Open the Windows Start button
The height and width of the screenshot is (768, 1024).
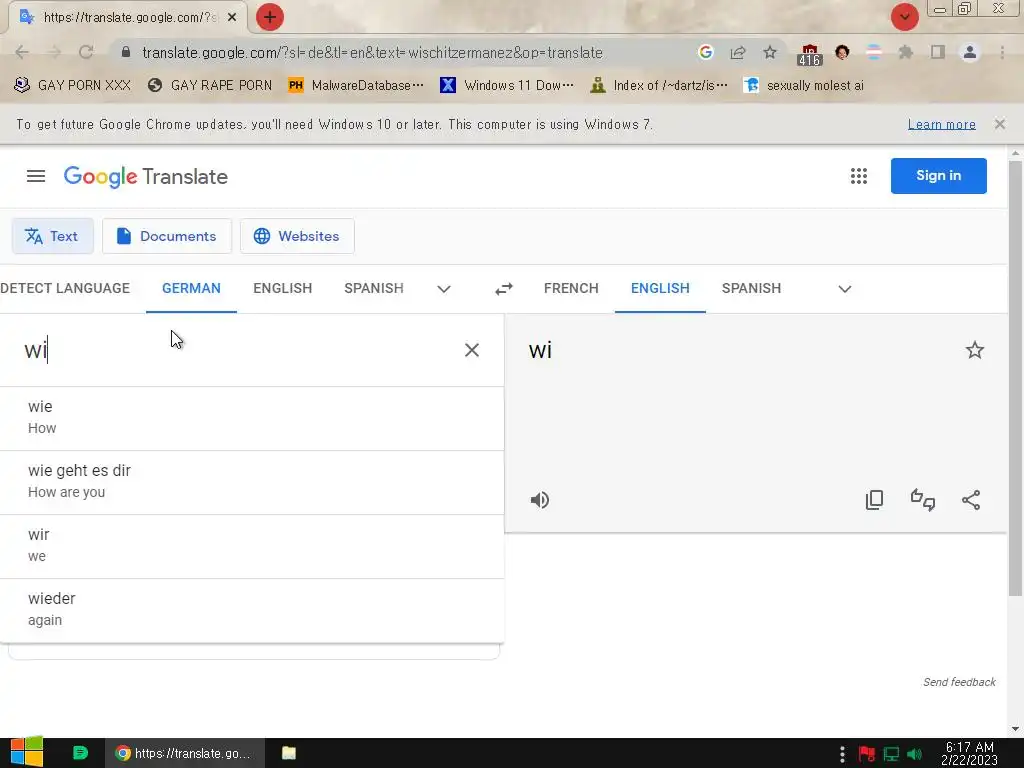click(26, 752)
